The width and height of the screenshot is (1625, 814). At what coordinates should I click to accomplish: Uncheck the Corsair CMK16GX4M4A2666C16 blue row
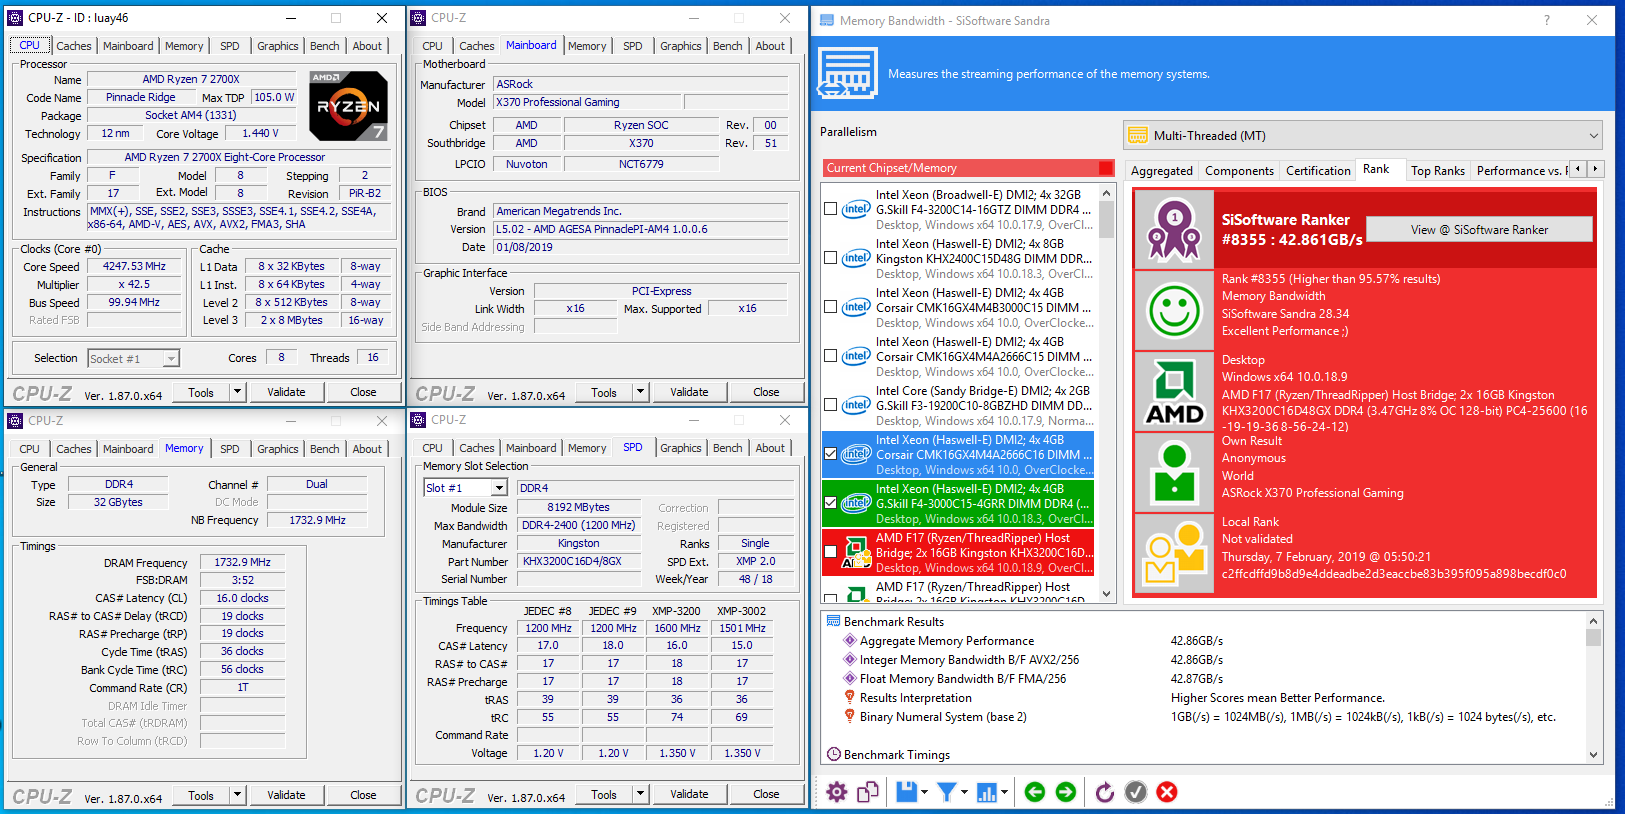click(x=830, y=454)
